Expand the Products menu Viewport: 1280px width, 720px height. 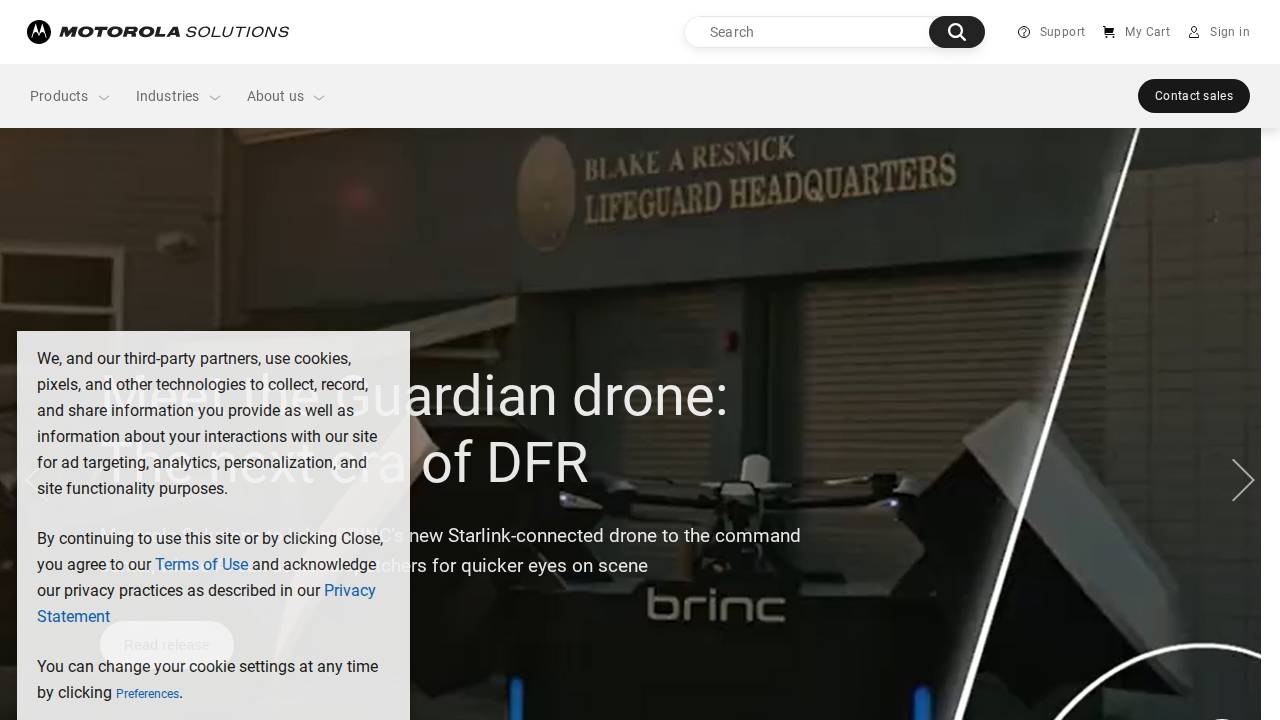click(104, 97)
